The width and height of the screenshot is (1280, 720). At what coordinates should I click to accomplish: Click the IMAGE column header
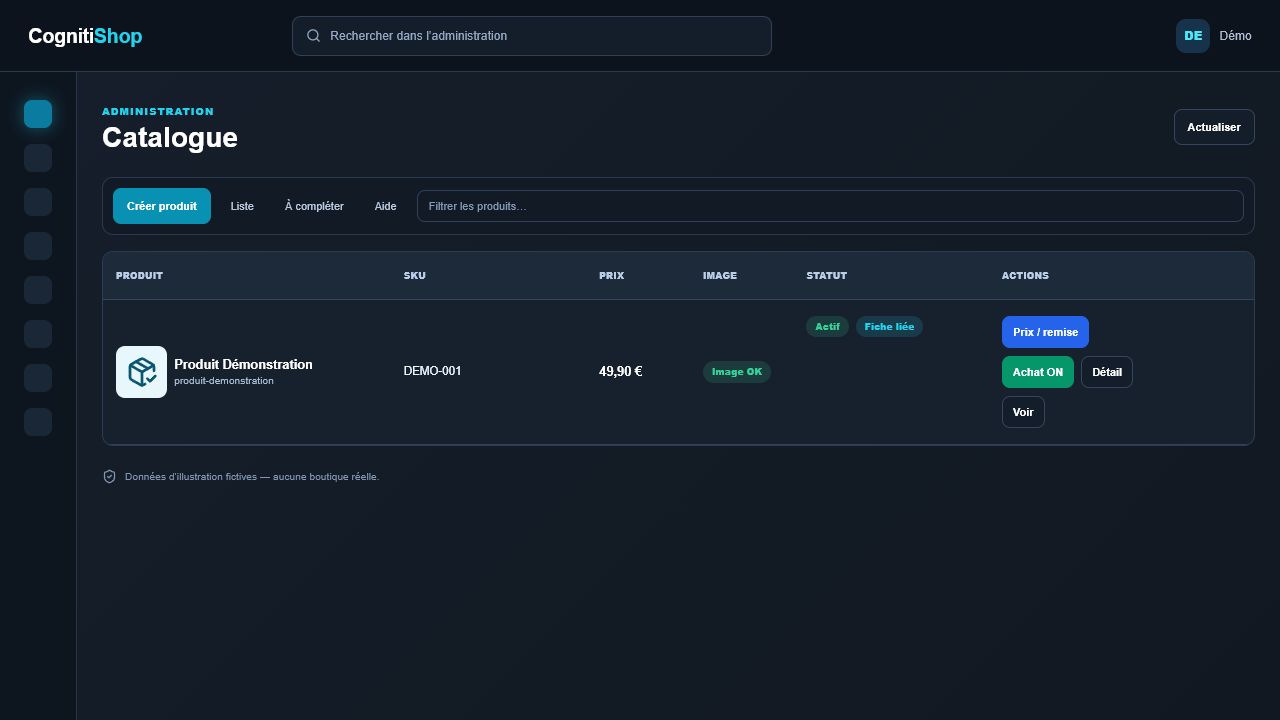click(720, 276)
